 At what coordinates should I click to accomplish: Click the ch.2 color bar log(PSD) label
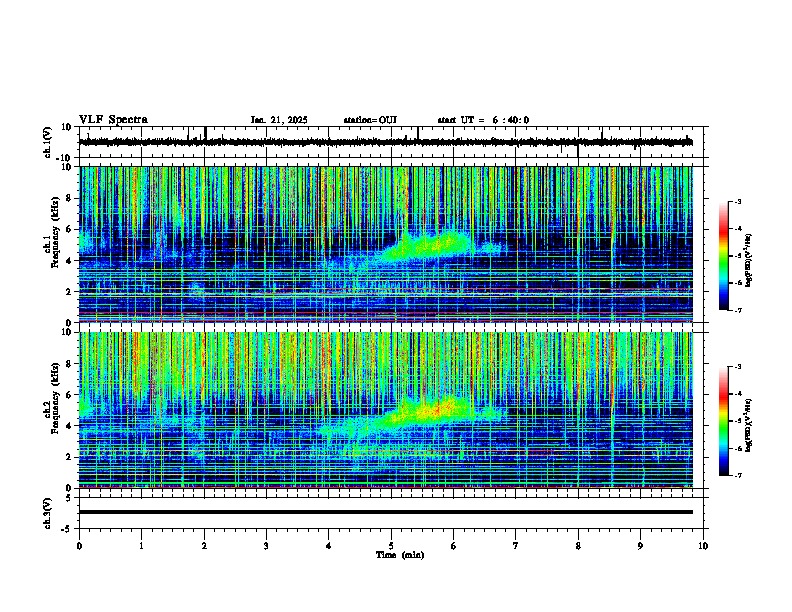tap(748, 425)
